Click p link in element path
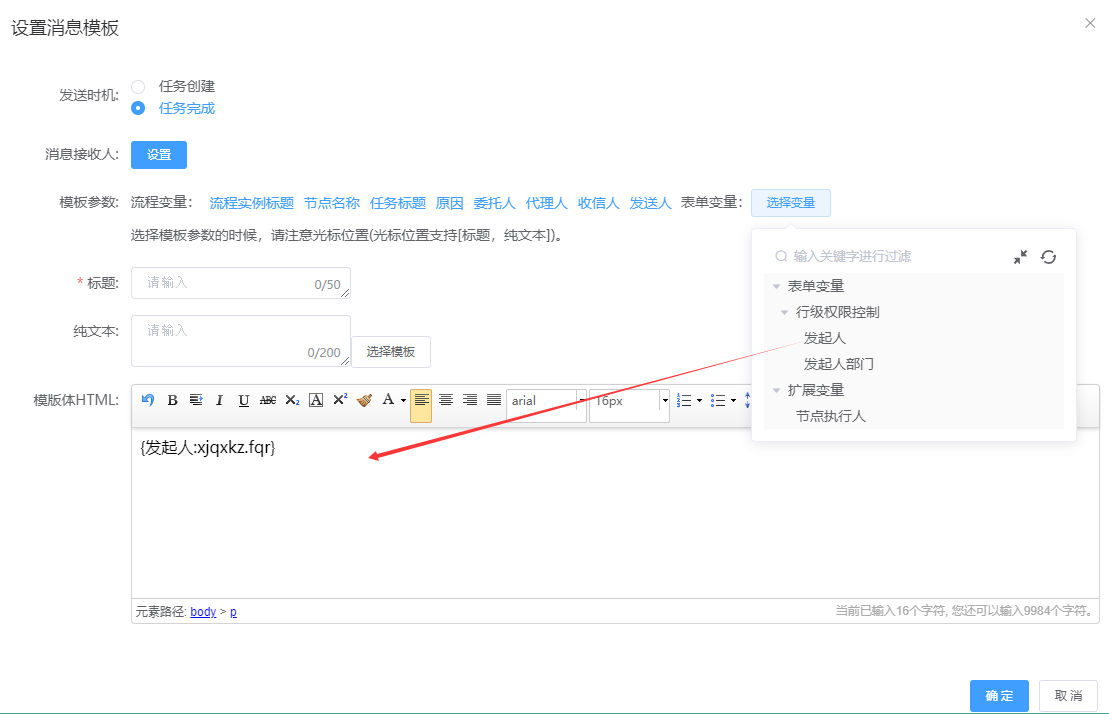Screen dimensions: 1109x714 [x=233, y=611]
